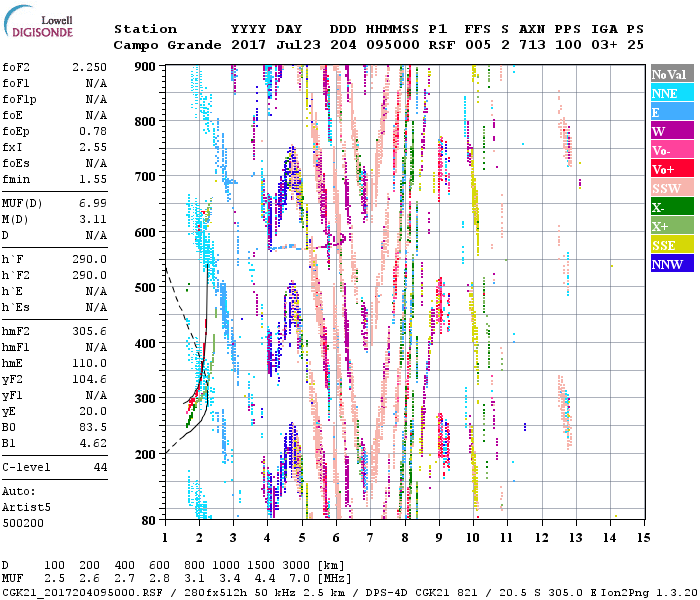The width and height of the screenshot is (700, 600).
Task: Select the C-level value 44
Action: pyautogui.click(x=100, y=467)
